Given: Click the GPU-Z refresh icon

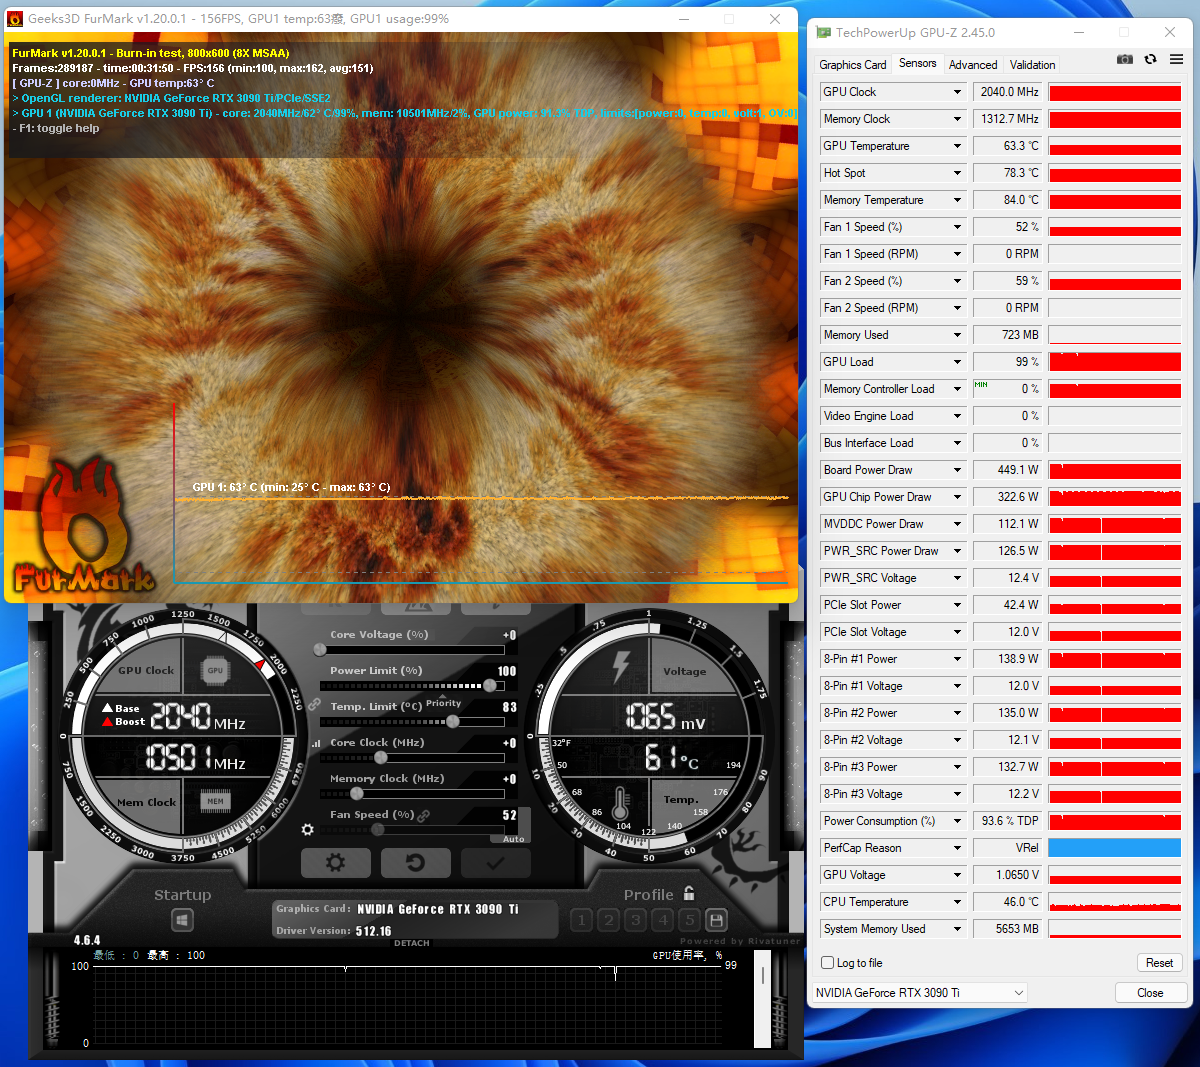Looking at the screenshot, I should [x=1150, y=59].
